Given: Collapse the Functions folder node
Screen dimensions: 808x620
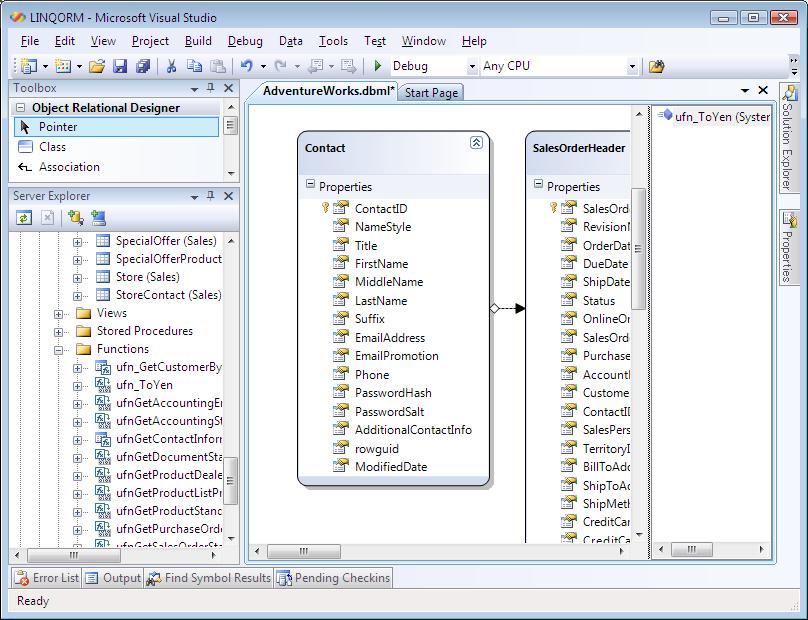Looking at the screenshot, I should click(58, 350).
